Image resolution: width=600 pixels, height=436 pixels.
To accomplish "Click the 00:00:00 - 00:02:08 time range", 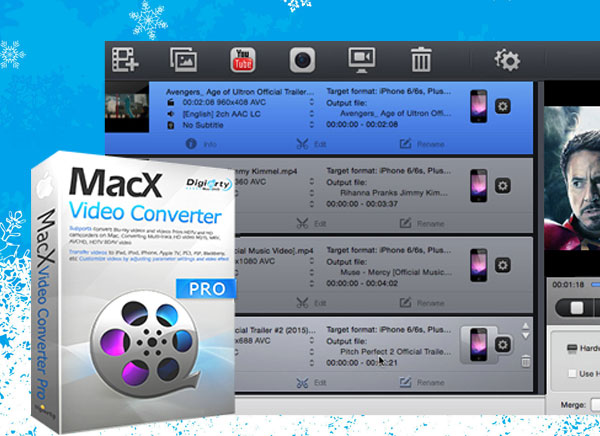I will [362, 124].
